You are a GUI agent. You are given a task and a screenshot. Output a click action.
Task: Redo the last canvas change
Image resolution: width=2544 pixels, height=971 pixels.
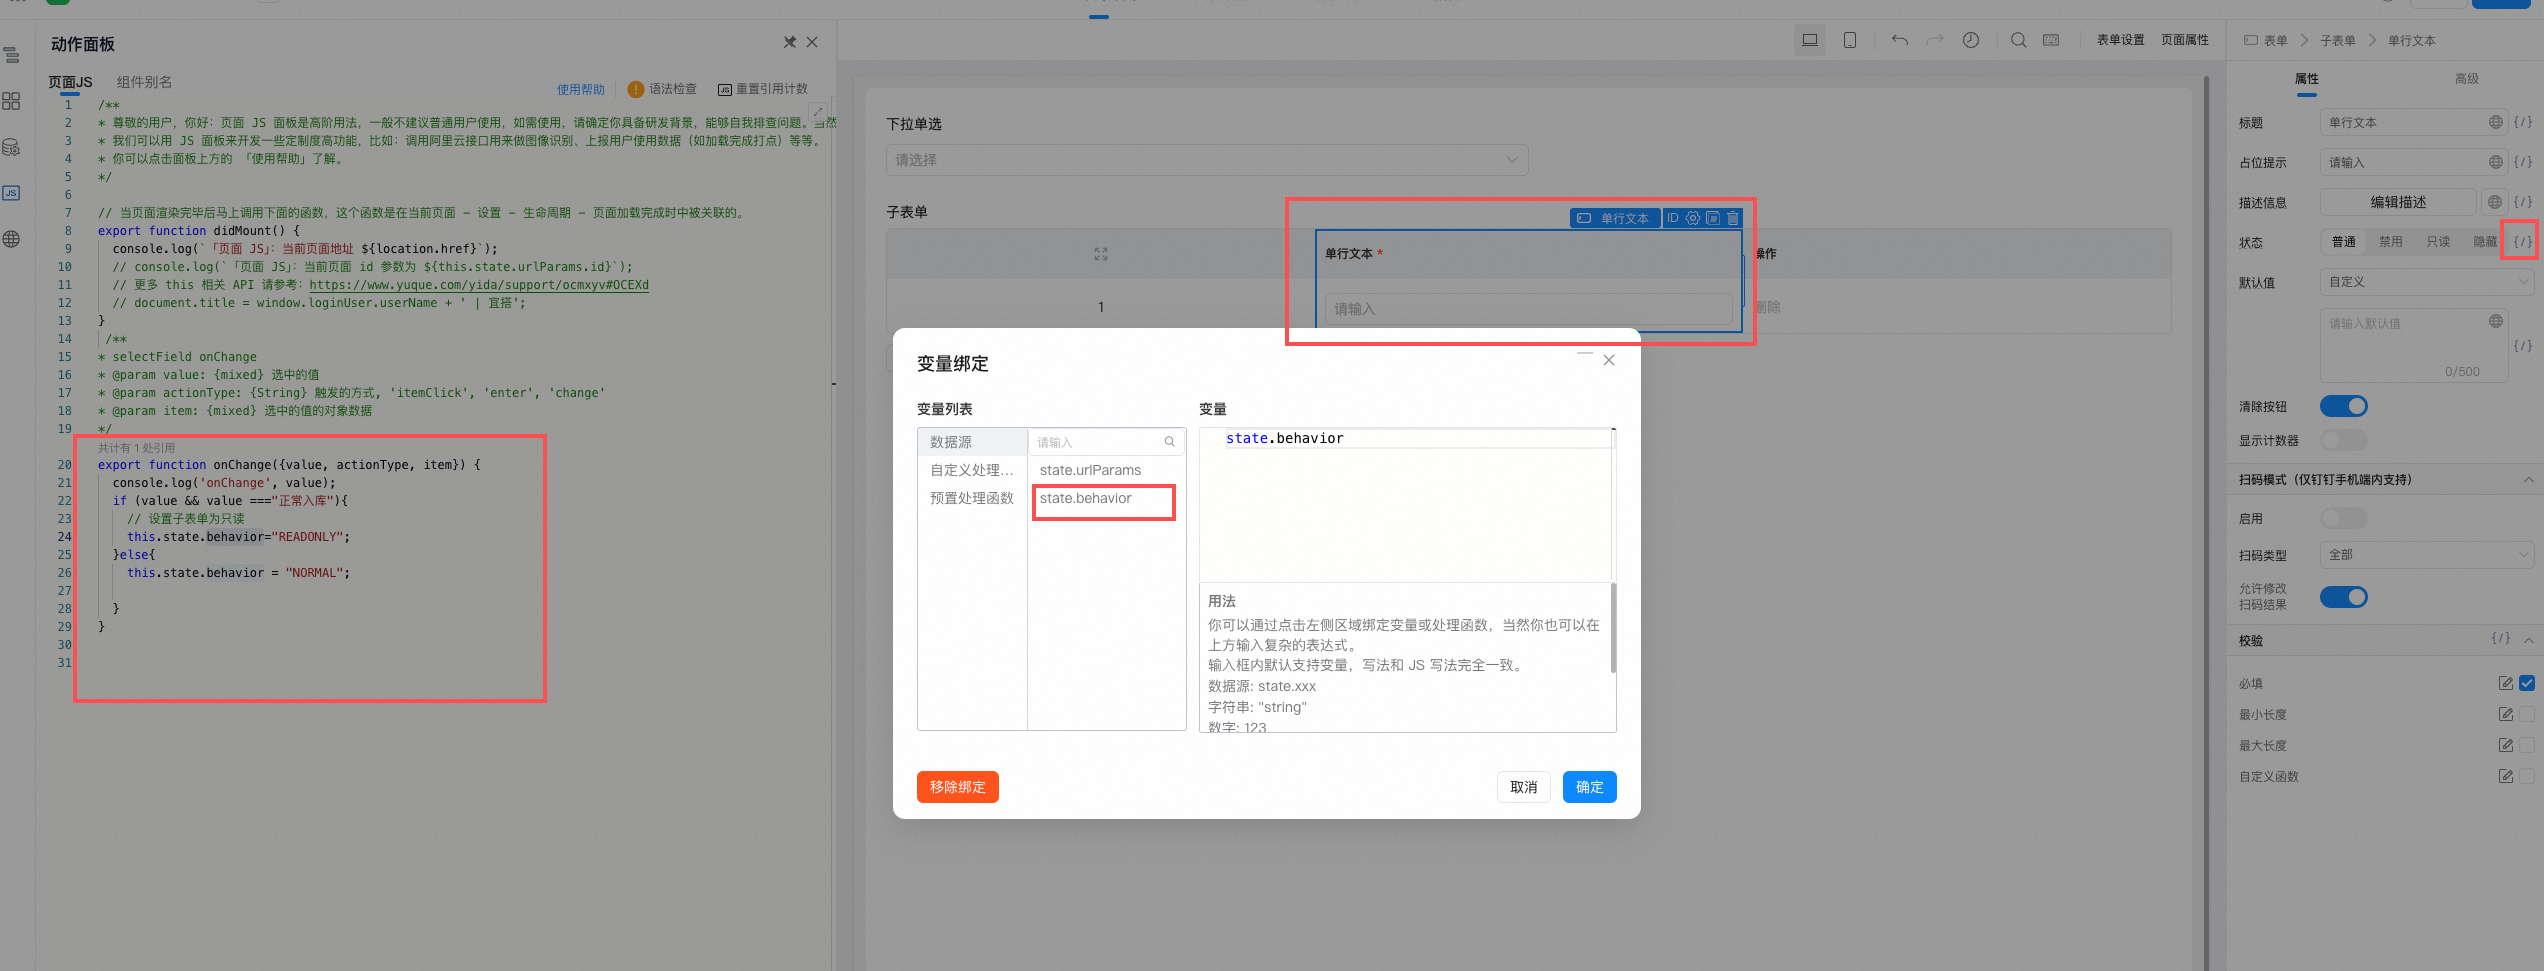point(1935,40)
